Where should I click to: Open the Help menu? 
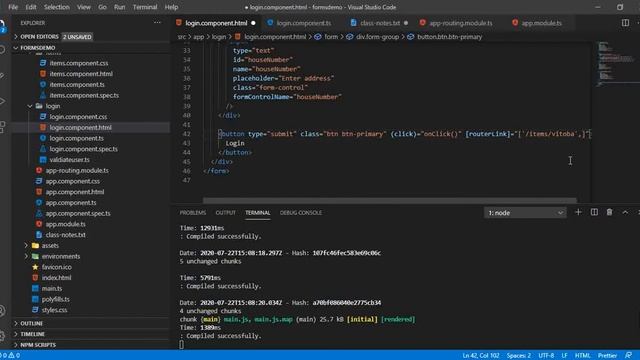pyautogui.click(x=171, y=7)
